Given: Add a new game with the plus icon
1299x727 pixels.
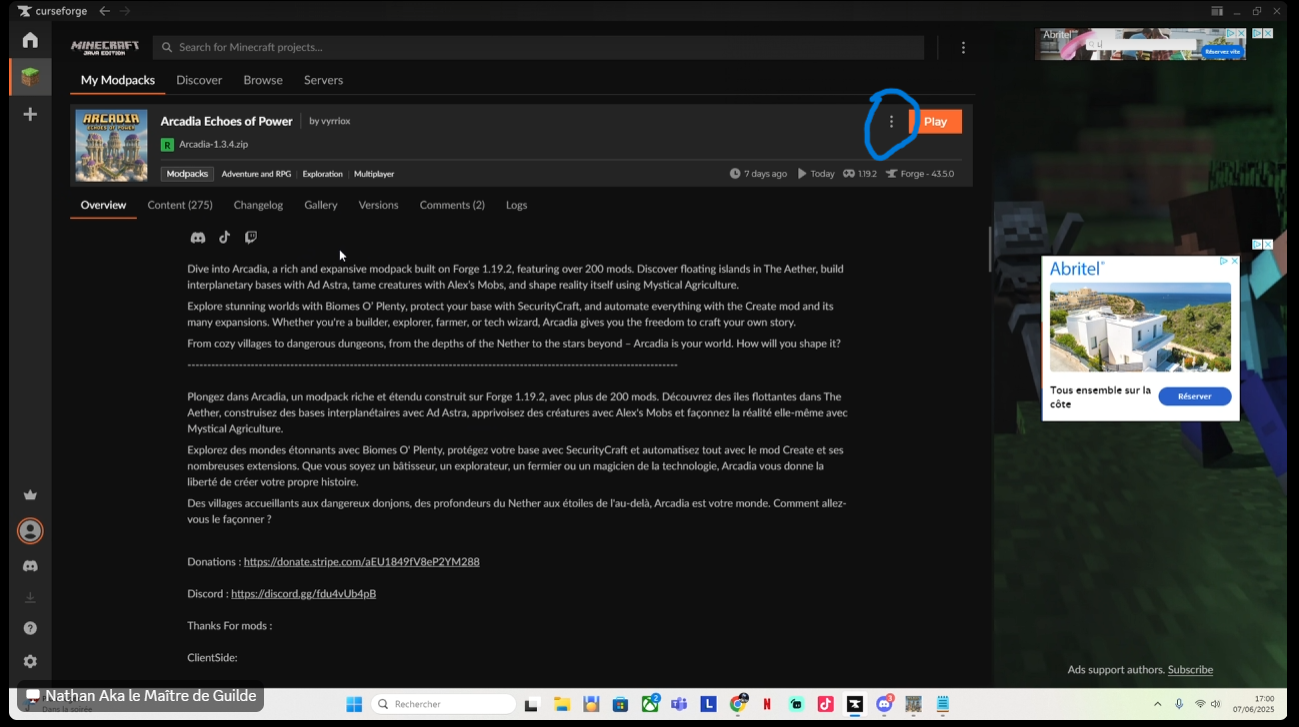Looking at the screenshot, I should coord(30,114).
